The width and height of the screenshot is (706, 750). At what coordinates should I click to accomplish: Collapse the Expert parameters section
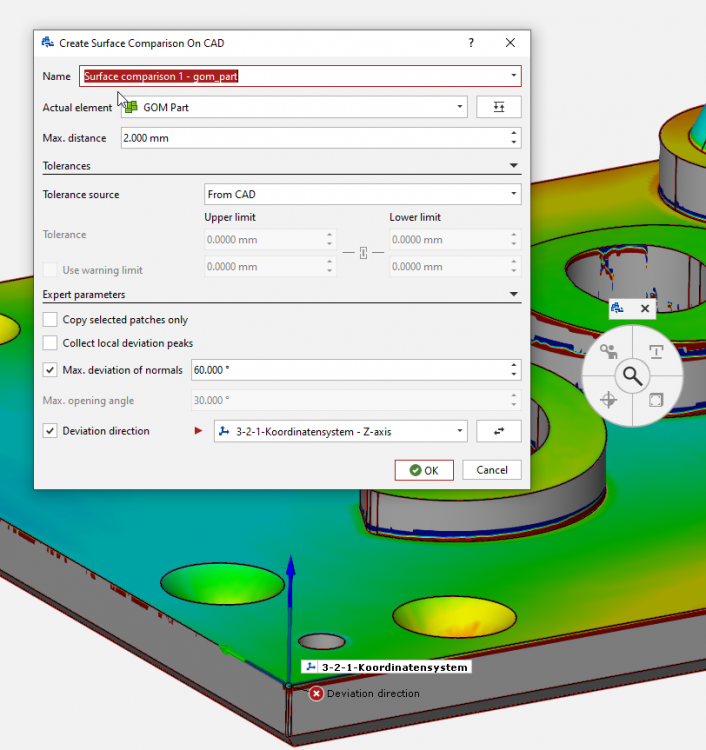pos(514,294)
